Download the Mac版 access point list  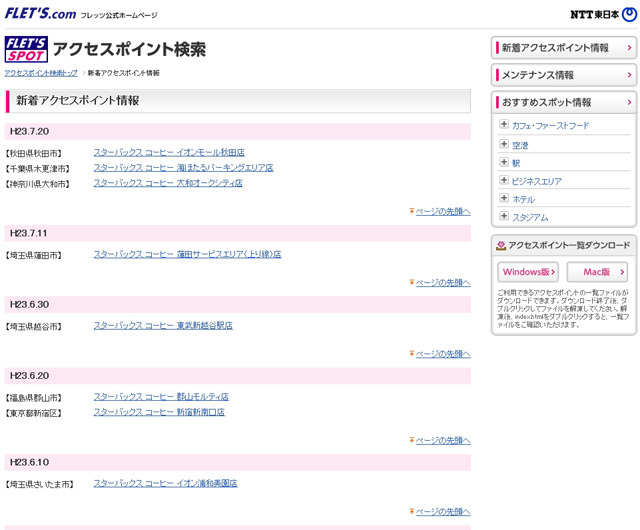pos(597,272)
